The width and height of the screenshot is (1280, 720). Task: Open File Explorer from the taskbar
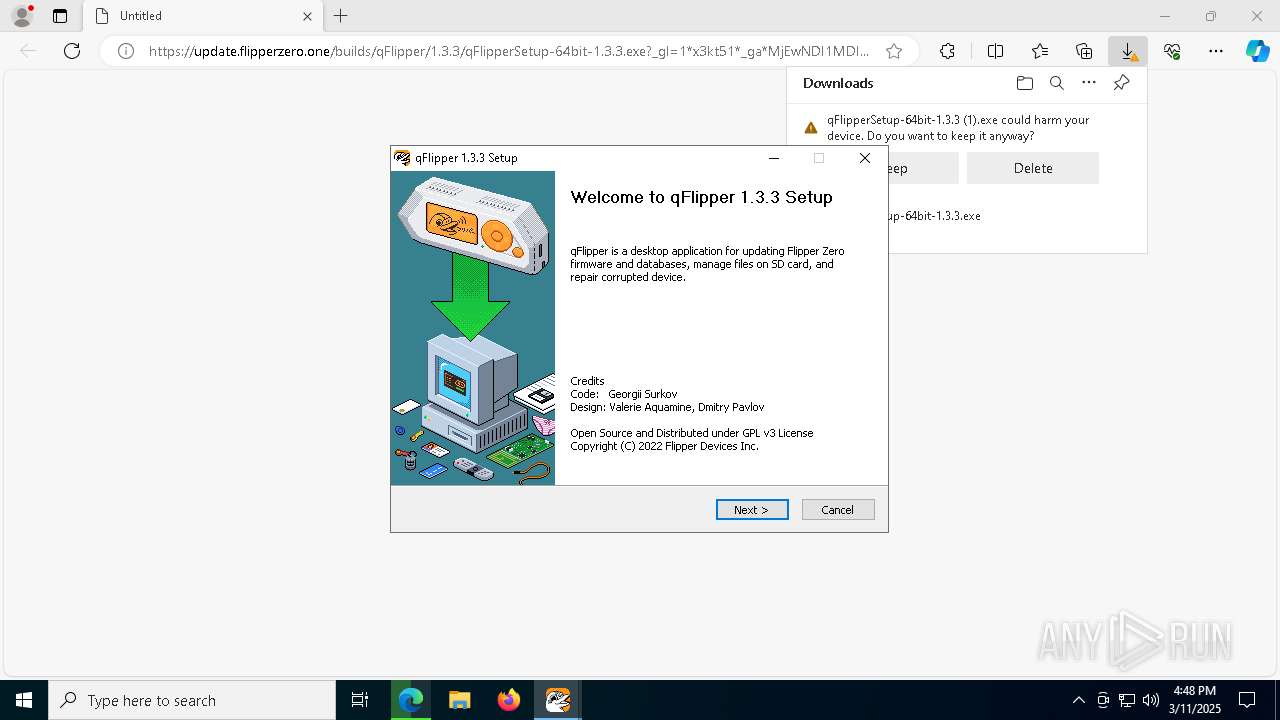click(460, 700)
